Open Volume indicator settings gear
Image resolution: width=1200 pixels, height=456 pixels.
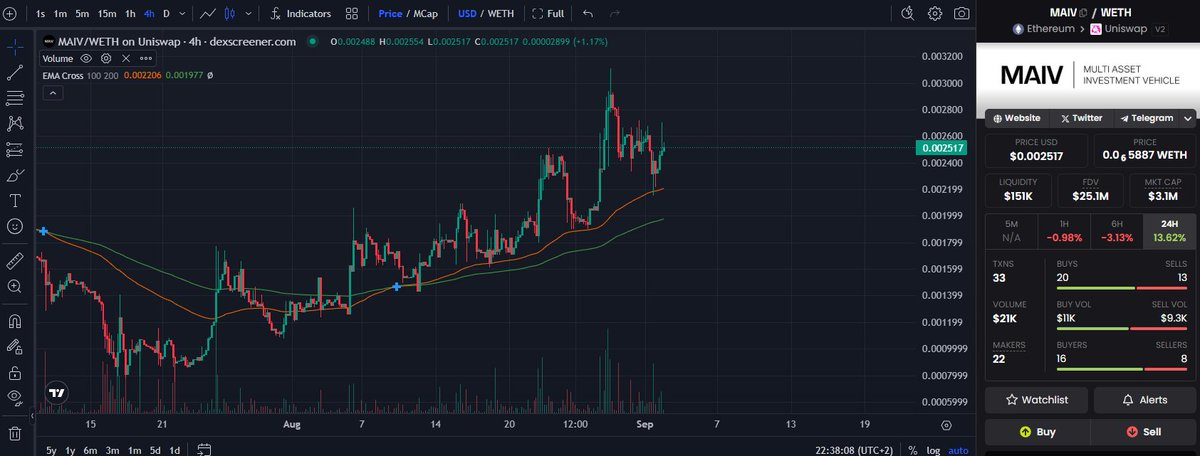(x=105, y=59)
